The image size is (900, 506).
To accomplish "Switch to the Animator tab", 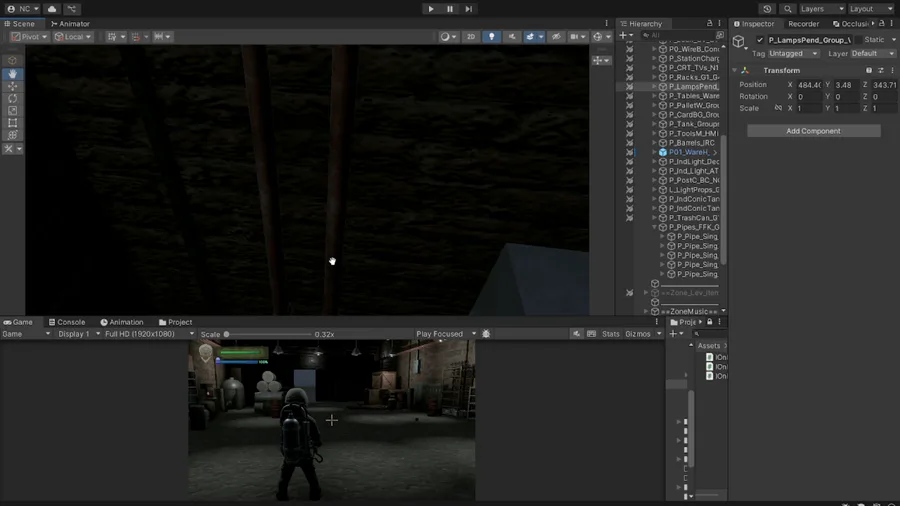I will [70, 24].
